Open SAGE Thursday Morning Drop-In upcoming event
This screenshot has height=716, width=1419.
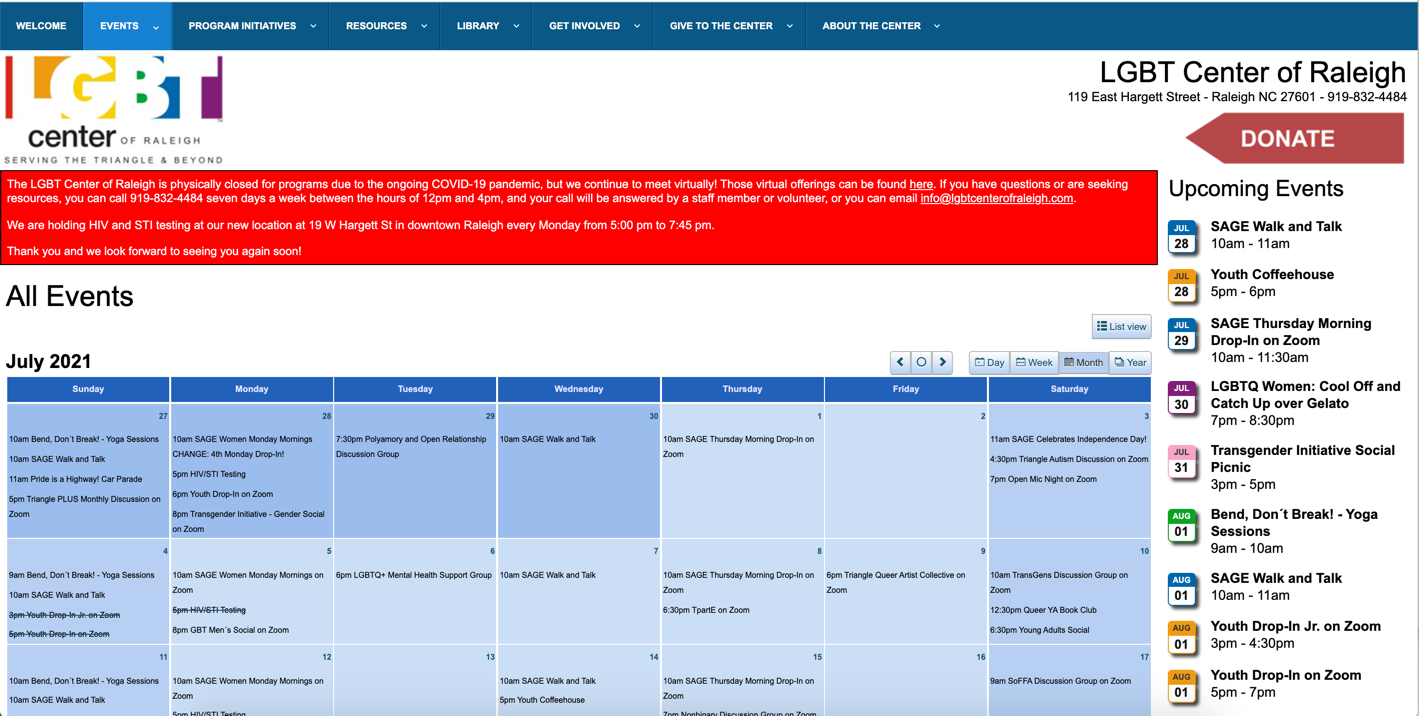click(1291, 332)
